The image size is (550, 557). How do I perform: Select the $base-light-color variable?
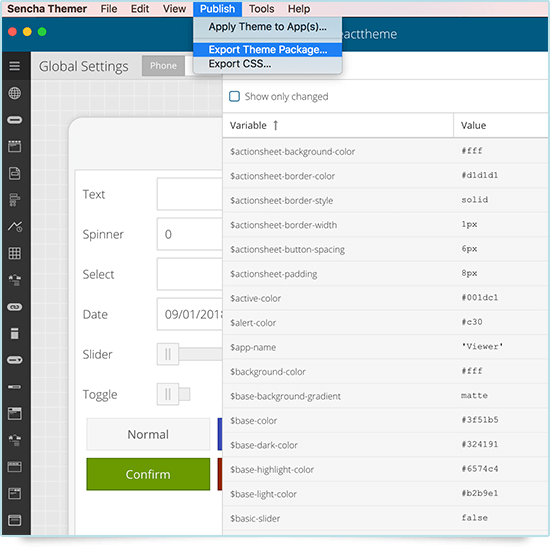coord(263,494)
